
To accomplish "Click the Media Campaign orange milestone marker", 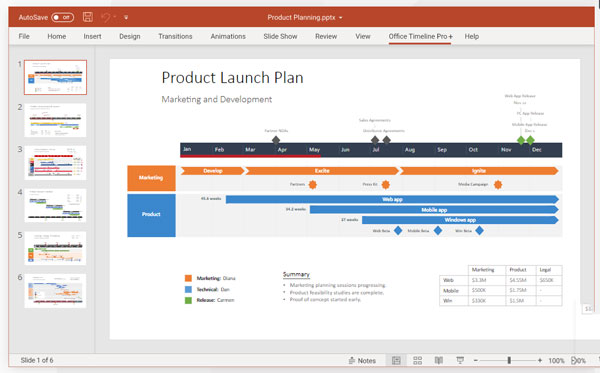I will coord(497,185).
